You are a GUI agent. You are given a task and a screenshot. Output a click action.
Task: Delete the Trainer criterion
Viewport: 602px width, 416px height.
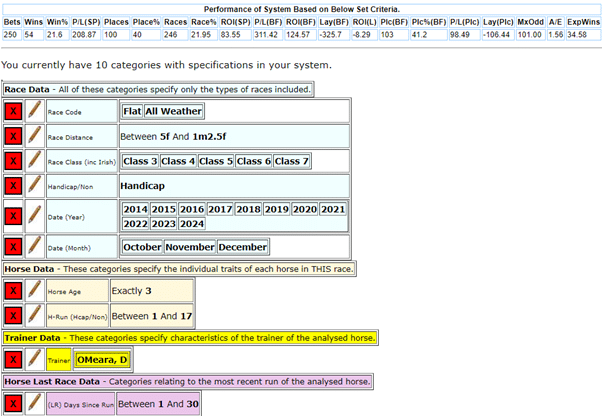coord(13,360)
